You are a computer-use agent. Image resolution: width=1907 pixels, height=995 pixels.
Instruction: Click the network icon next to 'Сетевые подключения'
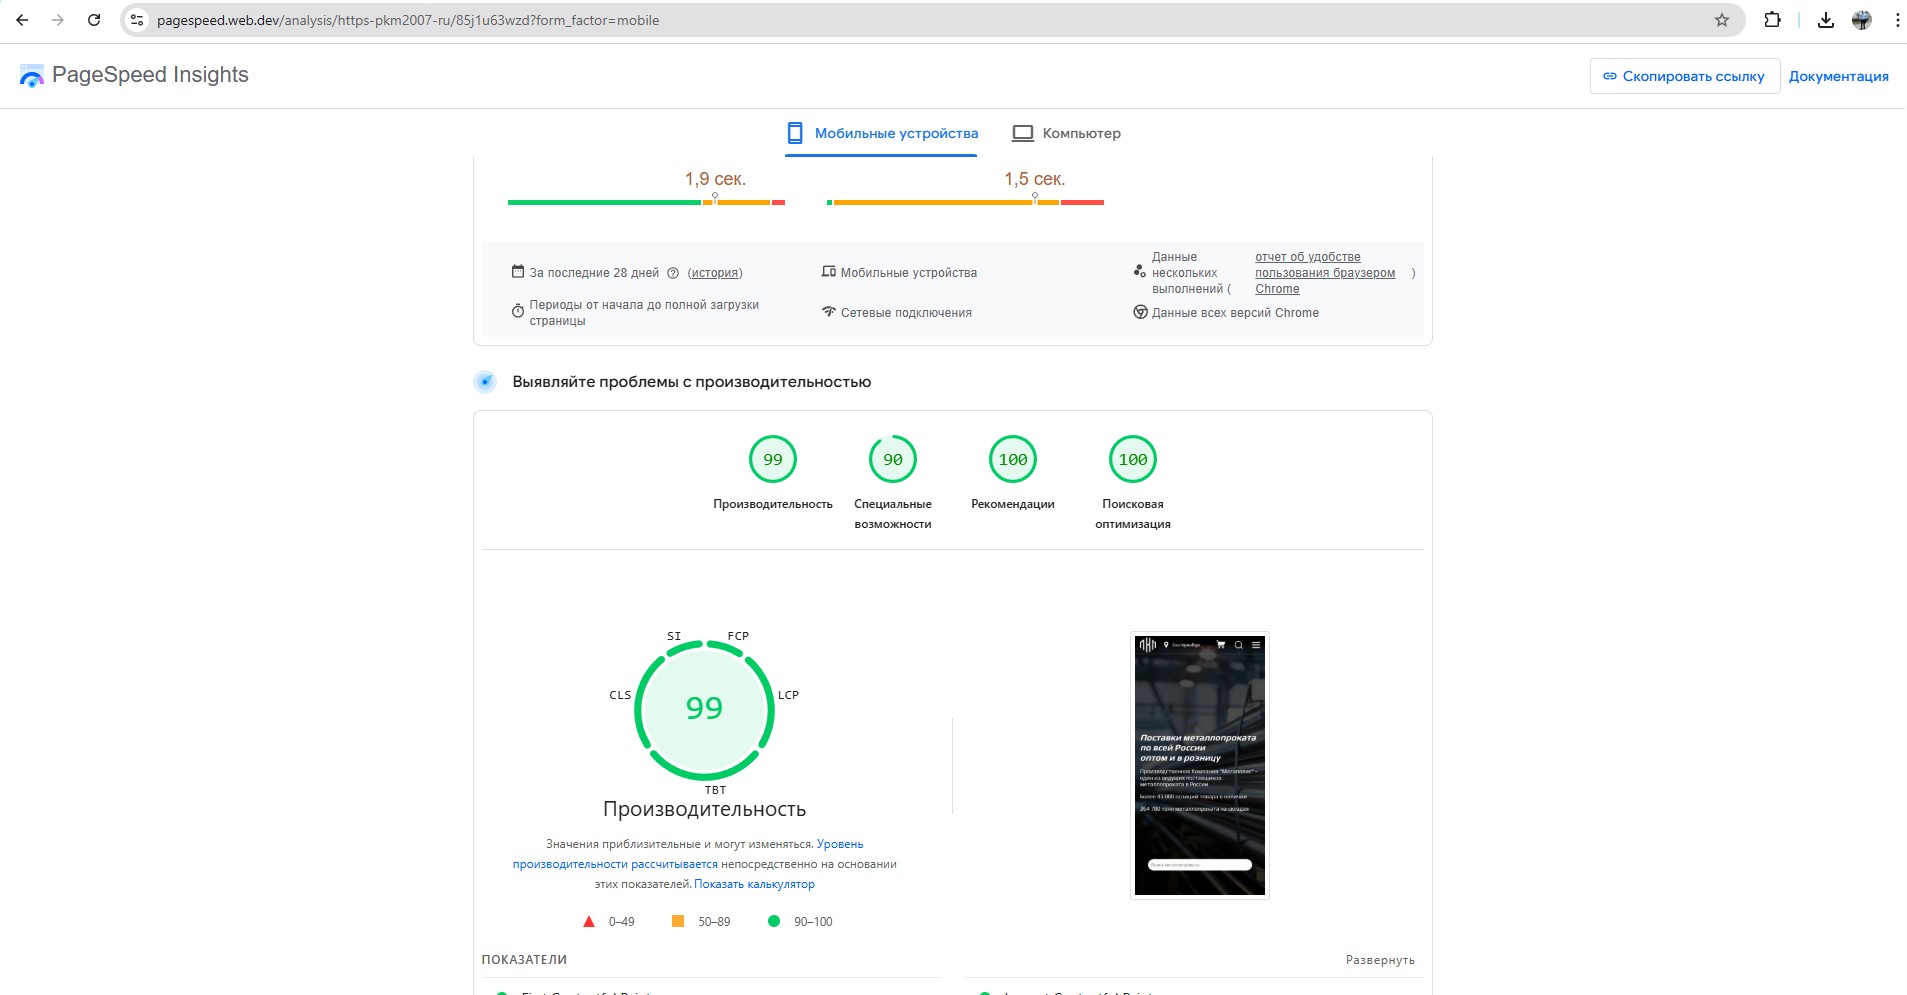point(831,311)
